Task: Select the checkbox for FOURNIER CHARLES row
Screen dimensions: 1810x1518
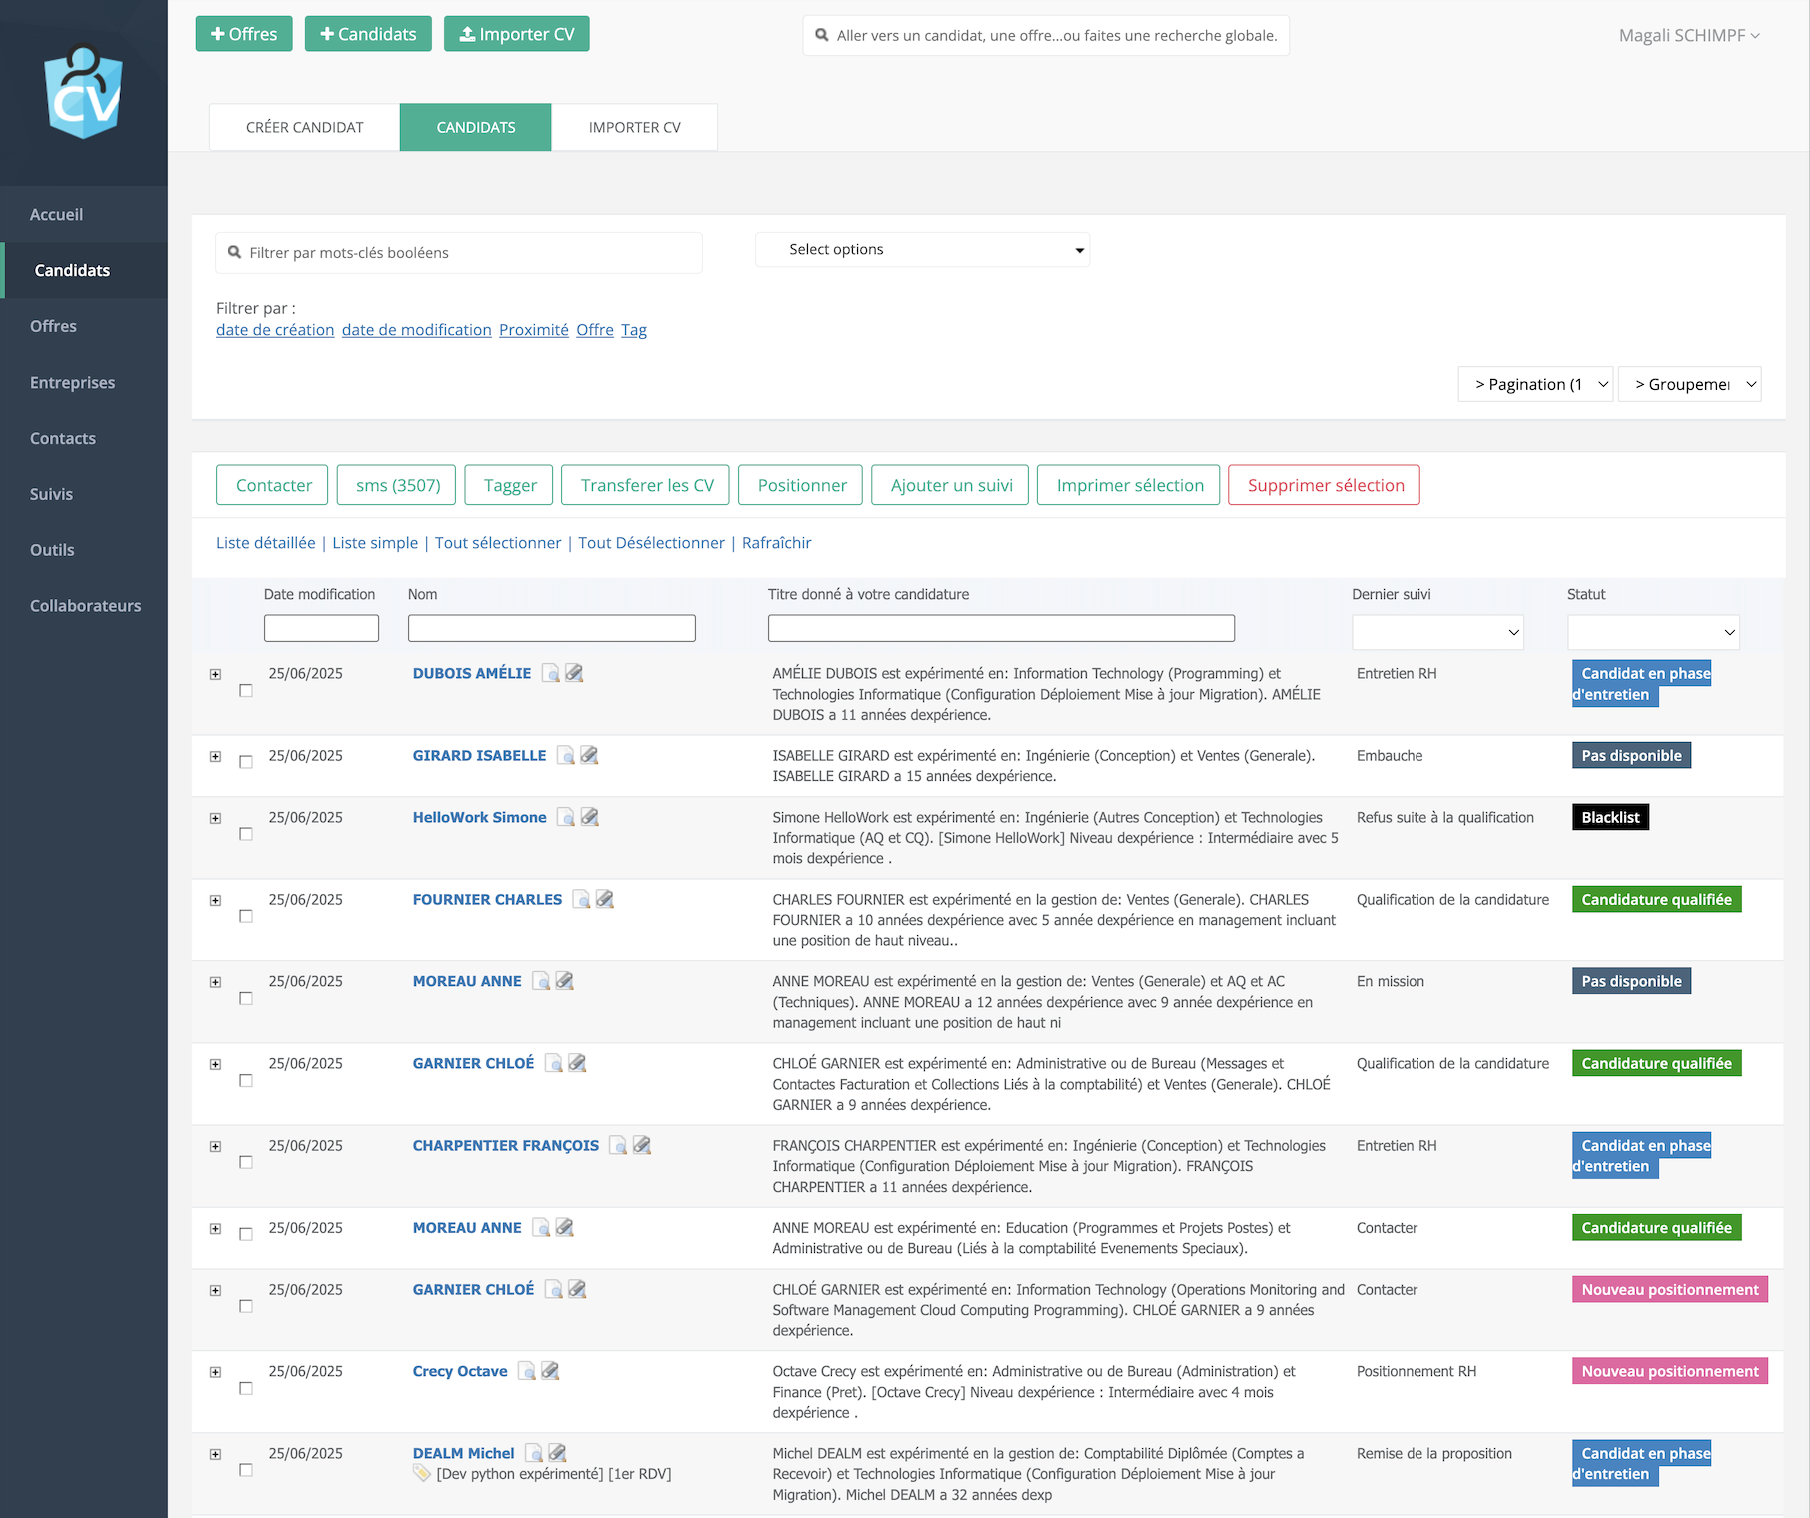Action: (246, 917)
